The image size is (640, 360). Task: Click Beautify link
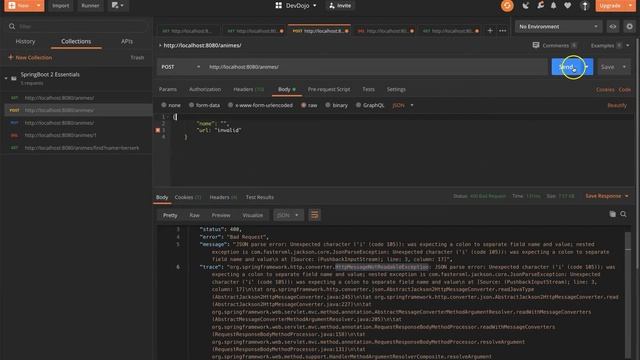(x=617, y=105)
